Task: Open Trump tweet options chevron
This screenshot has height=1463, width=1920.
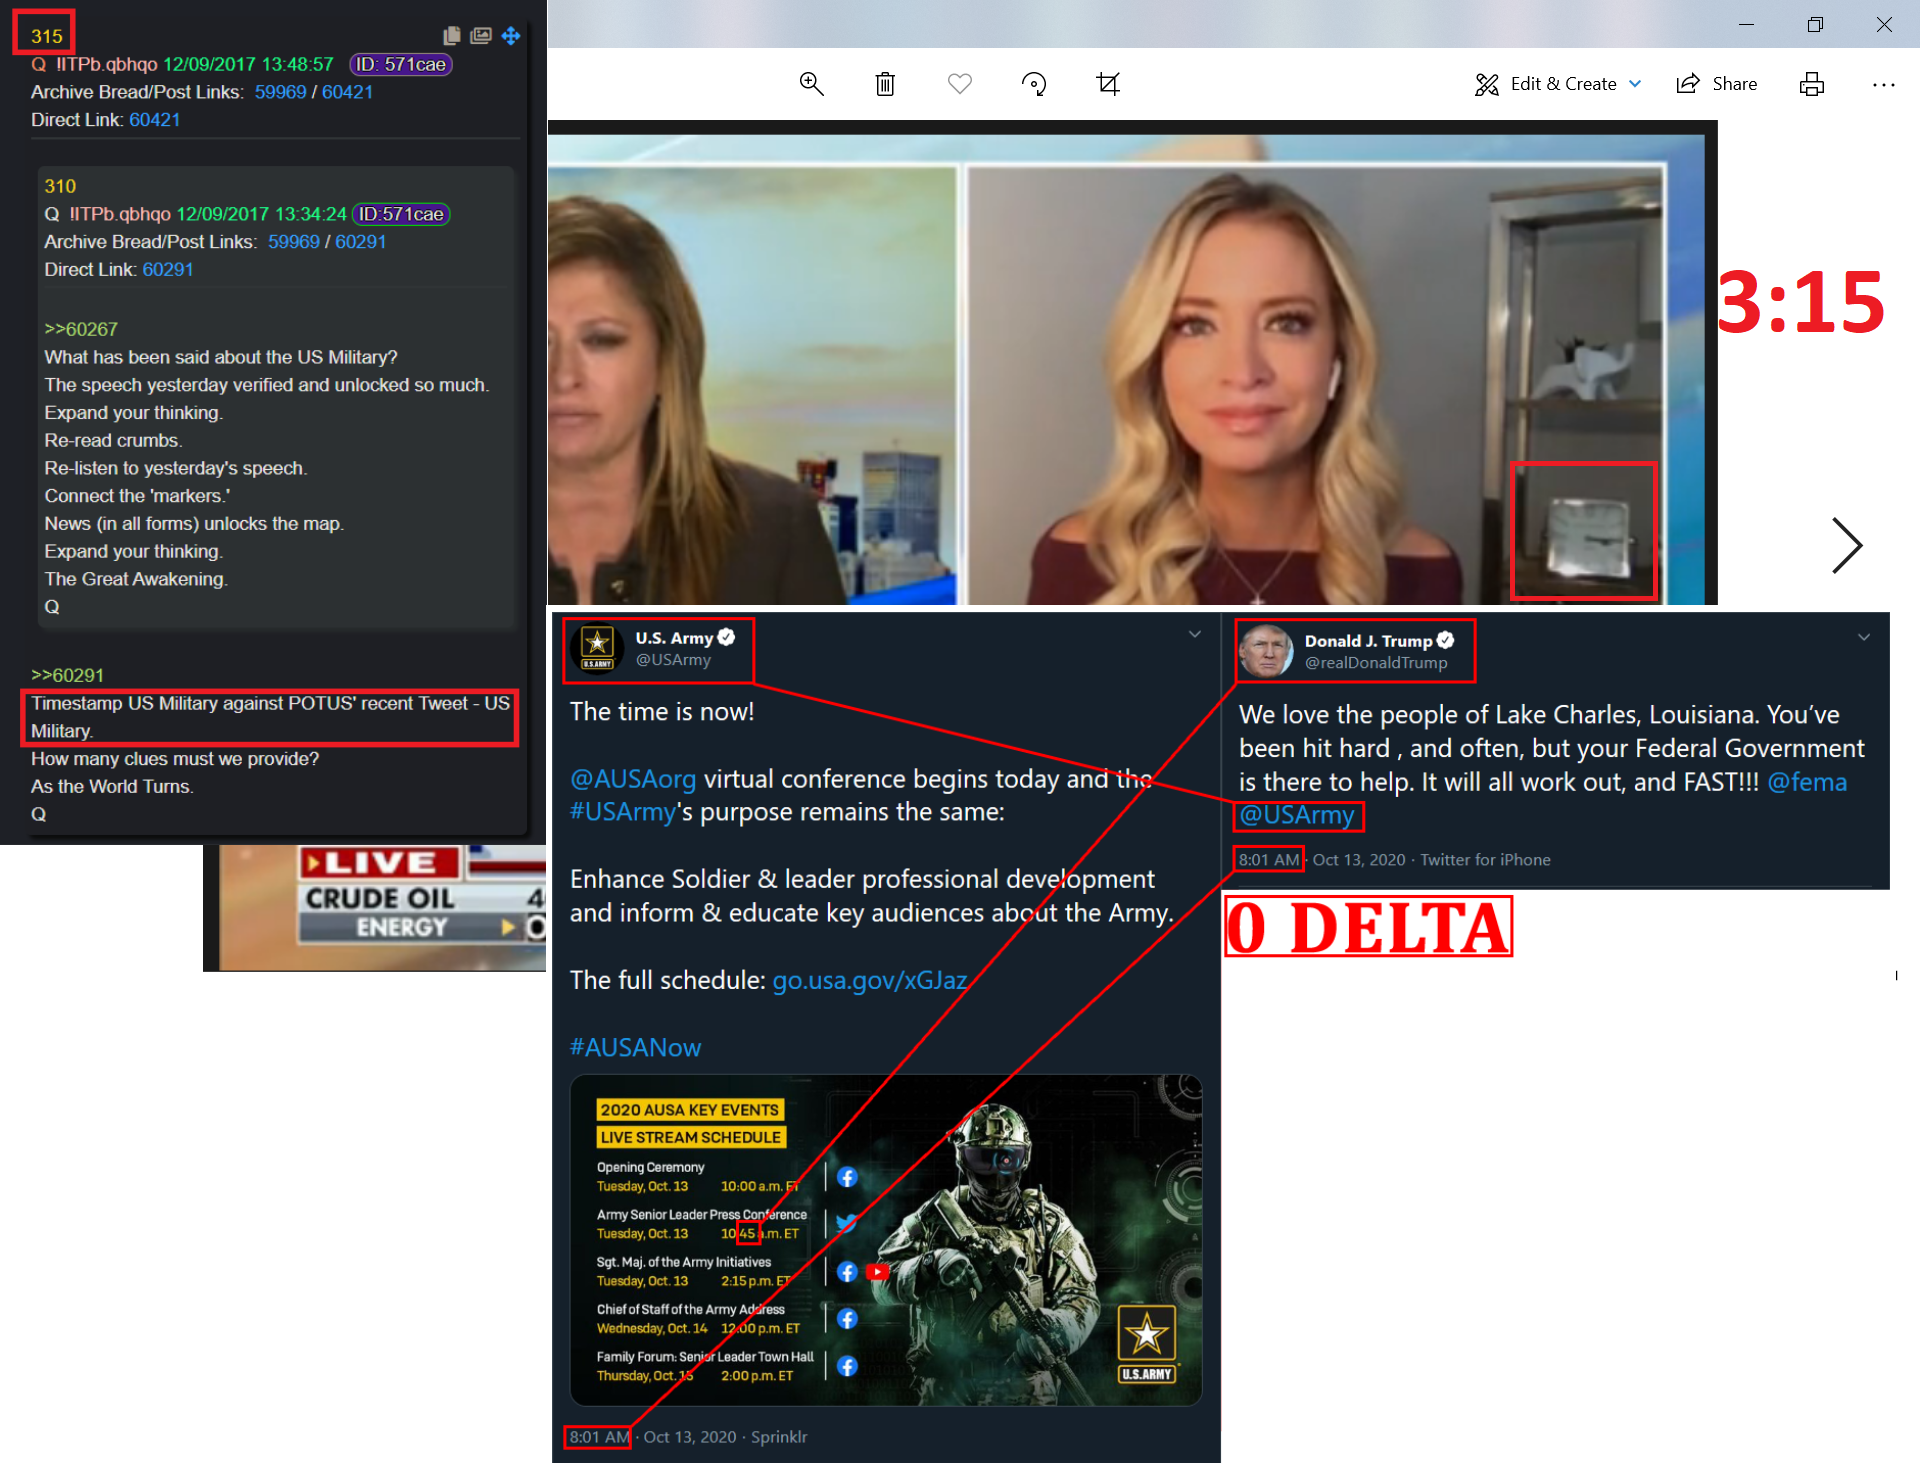Action: click(1863, 637)
